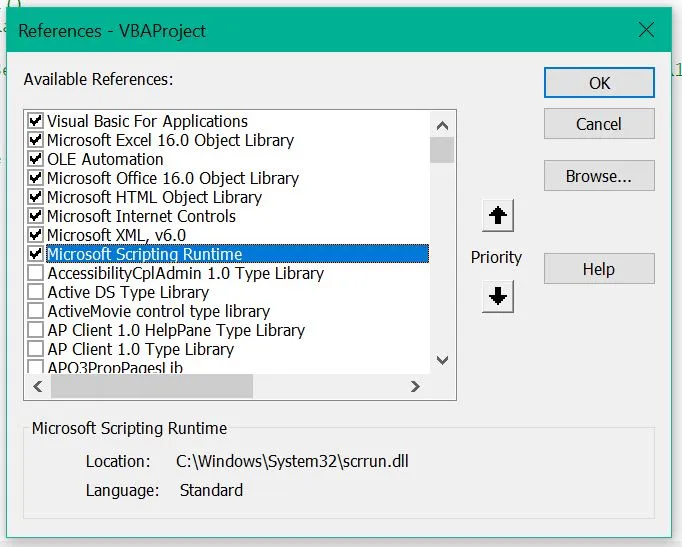Viewport: 682px width, 547px height.
Task: Select ActiveMovie control type library entry
Action: coord(158,311)
